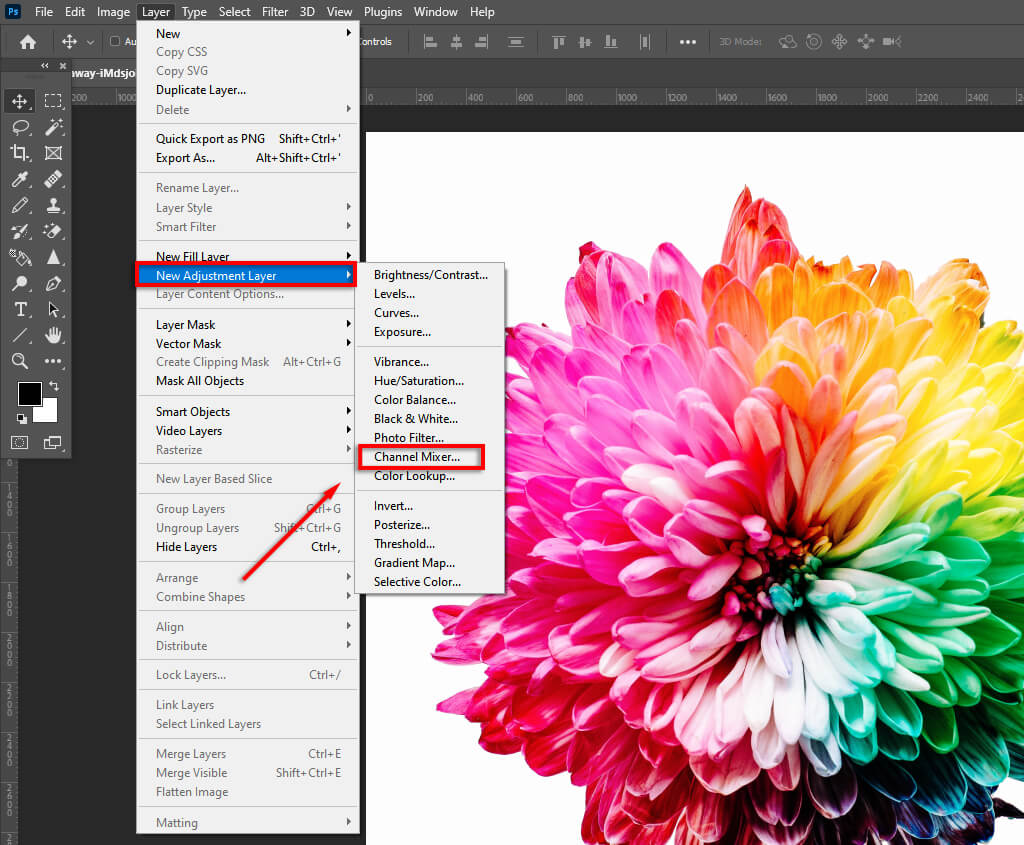Click the Home icon in options bar
1024x845 pixels.
28,42
